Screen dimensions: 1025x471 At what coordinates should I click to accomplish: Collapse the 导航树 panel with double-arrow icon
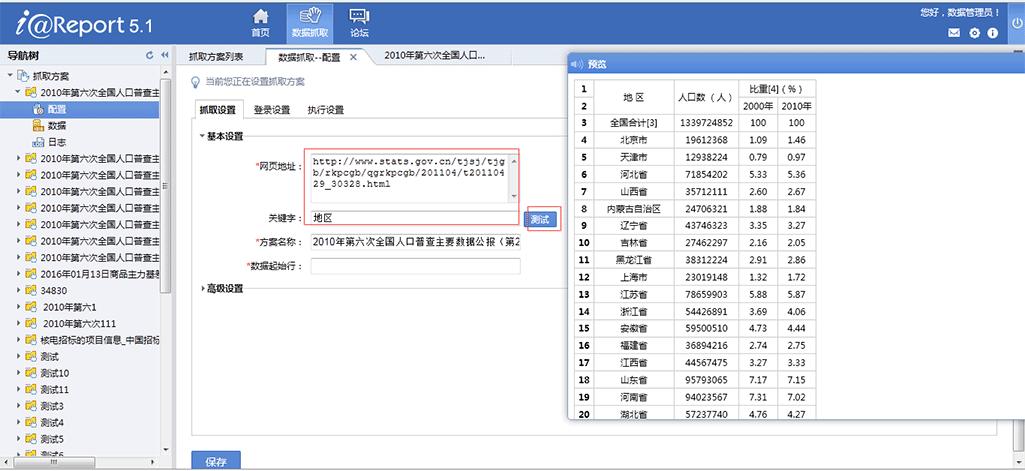coord(165,56)
